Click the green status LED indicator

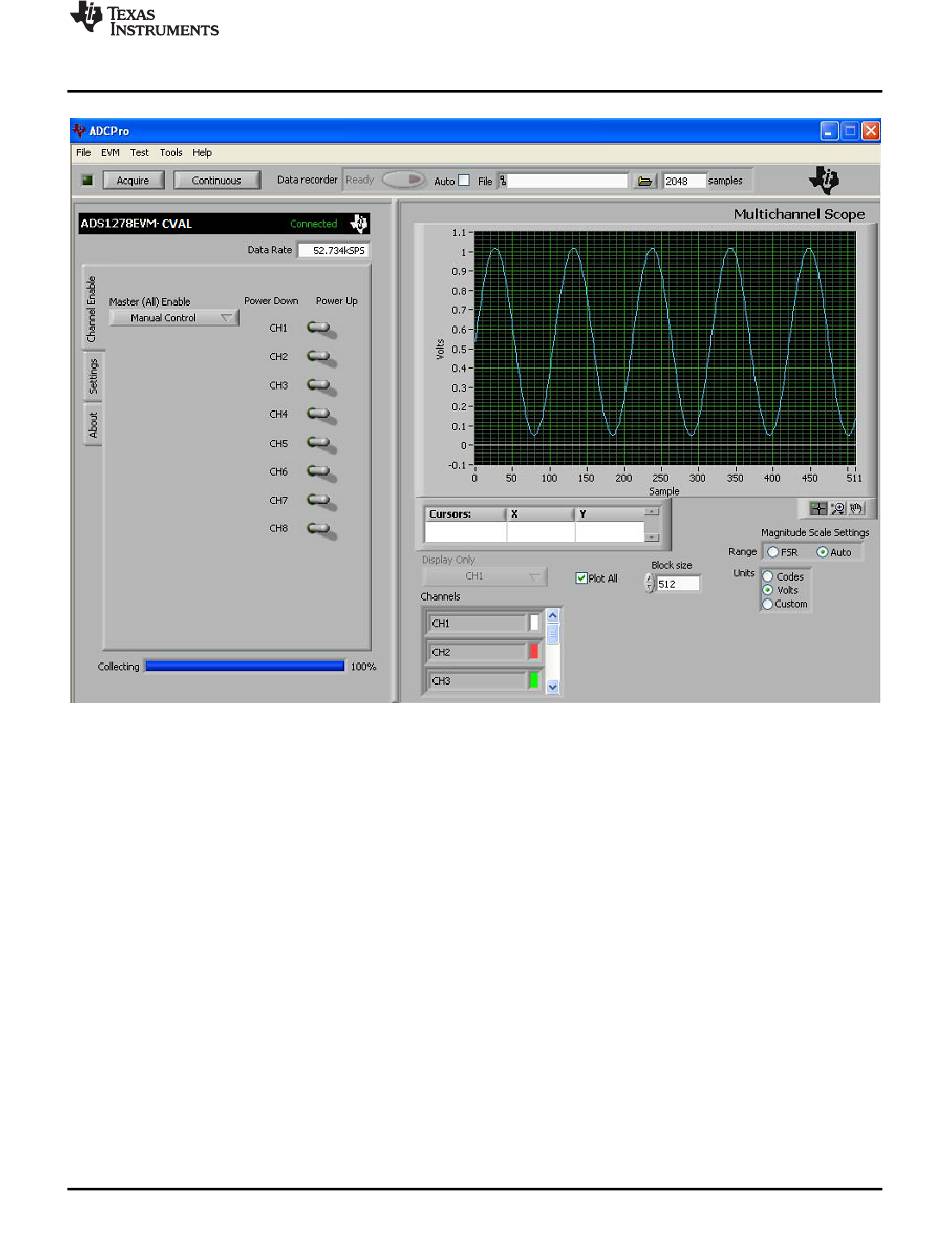pos(87,181)
